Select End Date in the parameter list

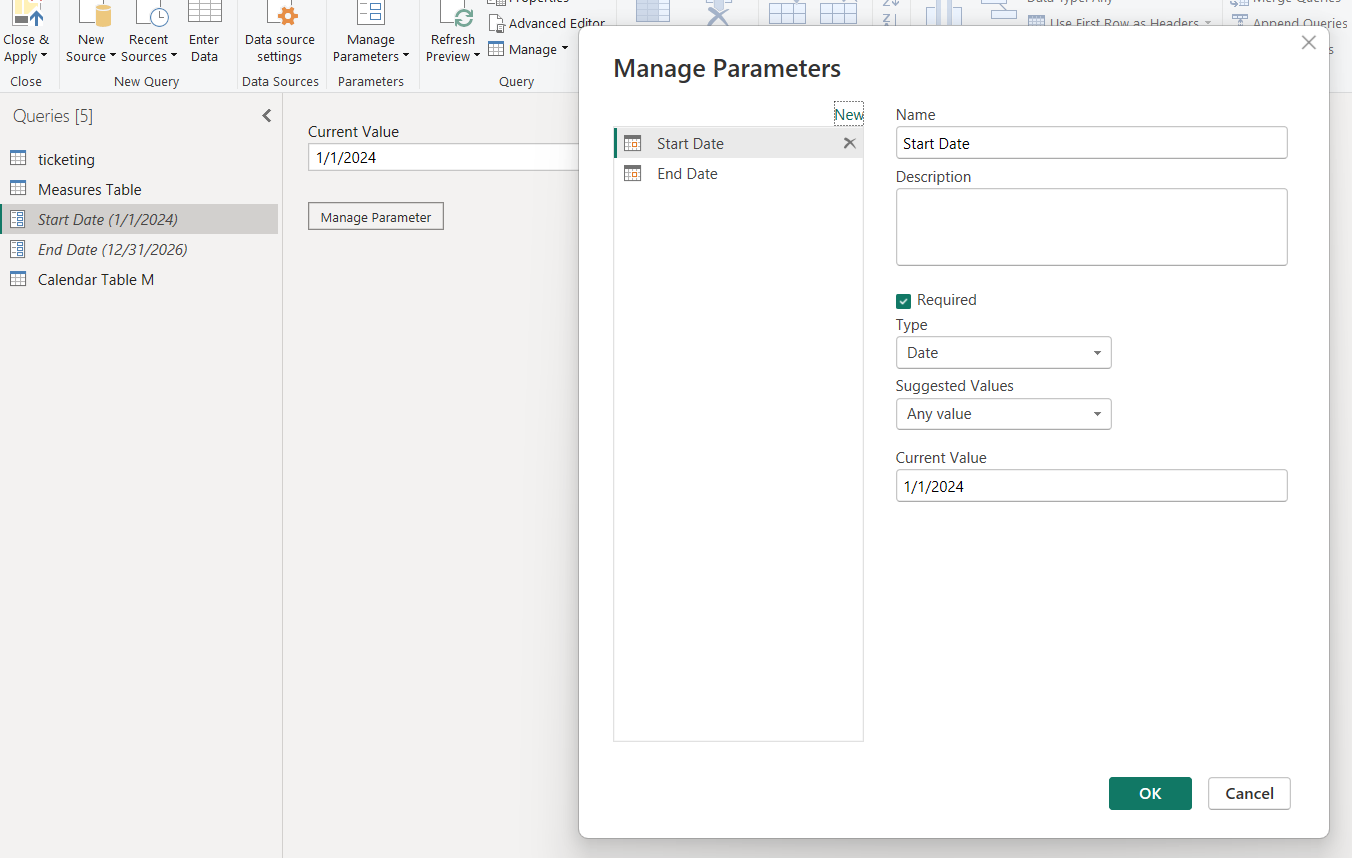[x=738, y=173]
